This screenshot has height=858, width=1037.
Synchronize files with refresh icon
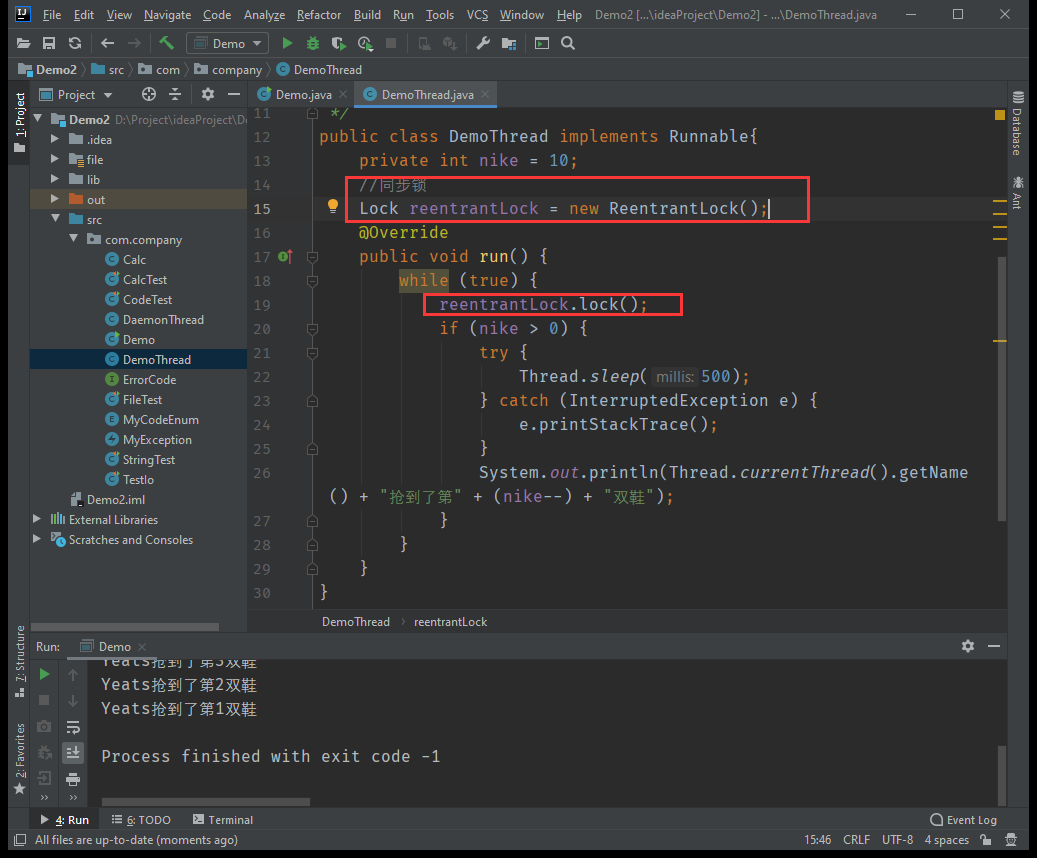tap(75, 44)
